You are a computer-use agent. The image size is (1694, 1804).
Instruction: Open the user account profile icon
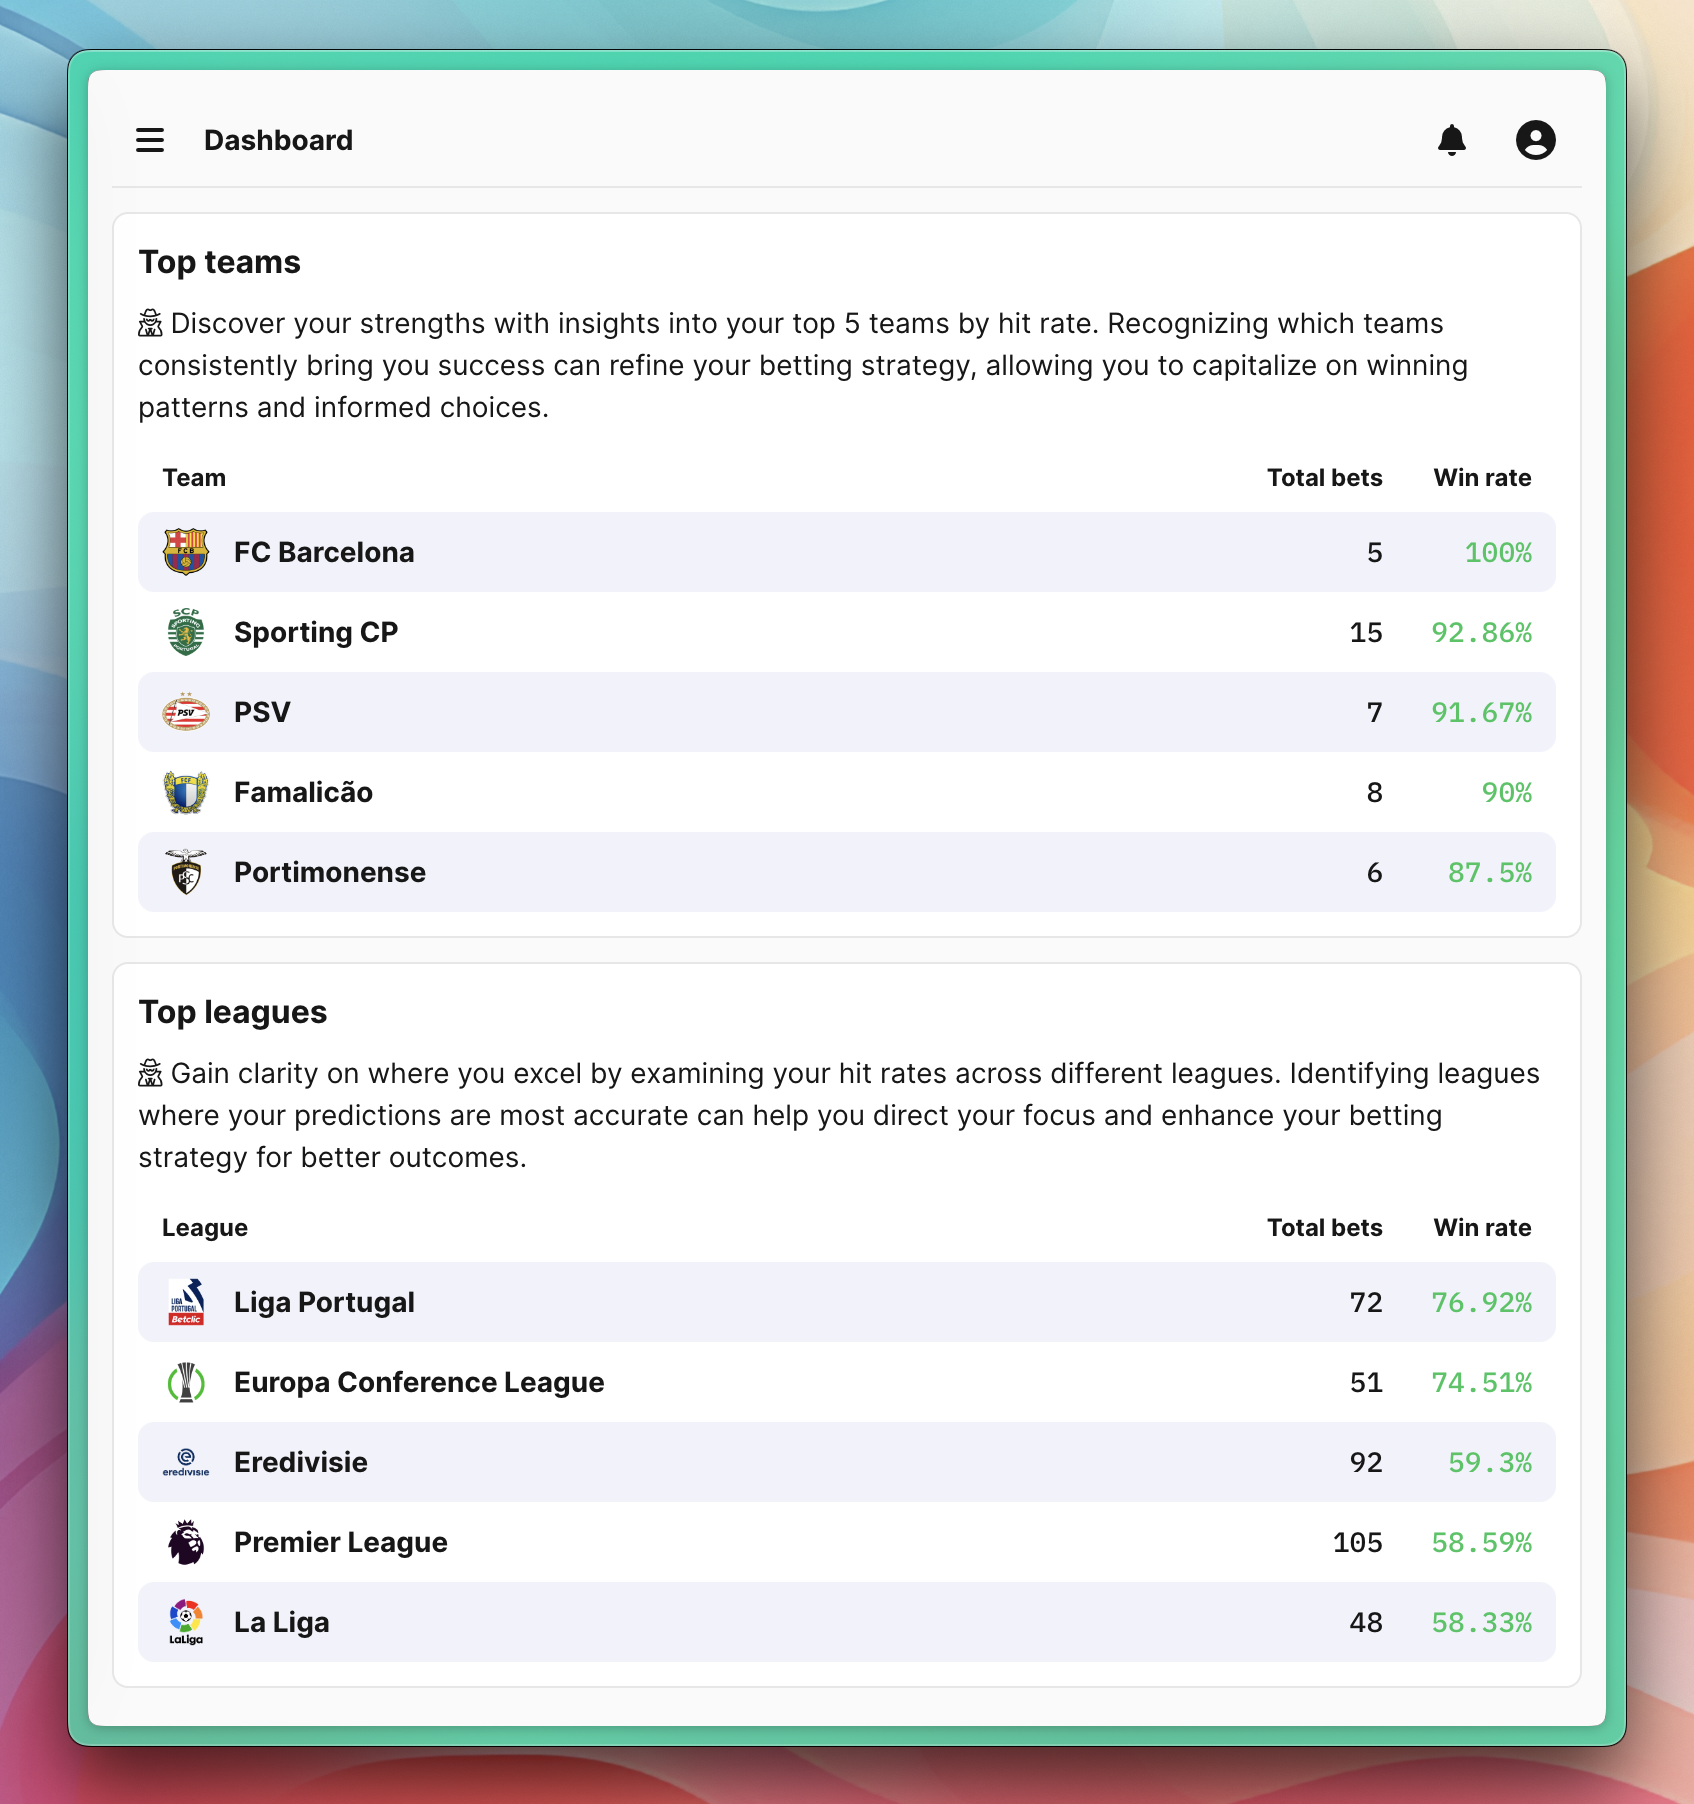click(x=1535, y=140)
